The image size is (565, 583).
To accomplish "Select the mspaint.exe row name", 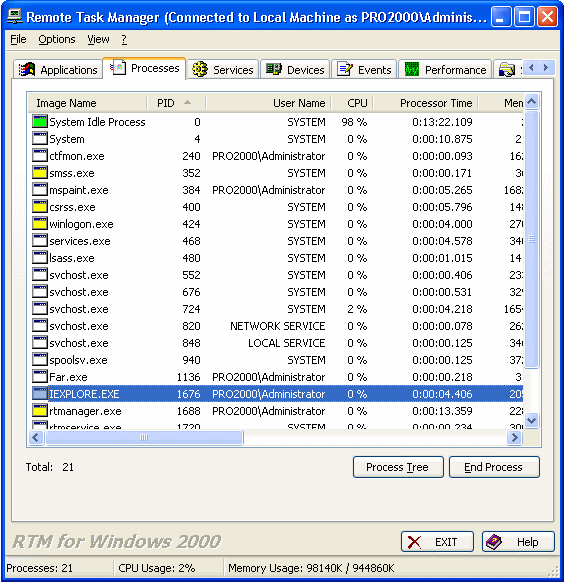I will pos(79,190).
